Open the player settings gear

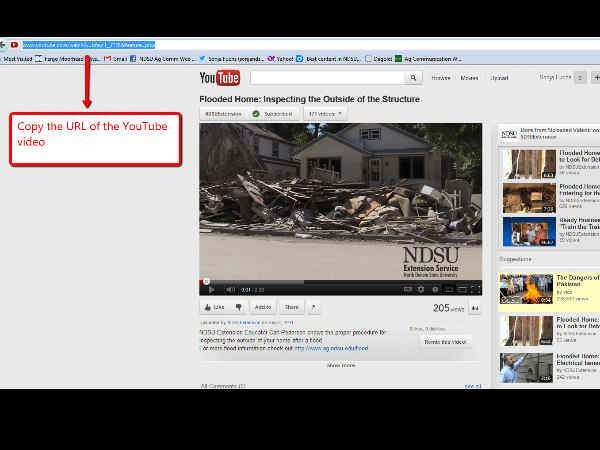[421, 289]
